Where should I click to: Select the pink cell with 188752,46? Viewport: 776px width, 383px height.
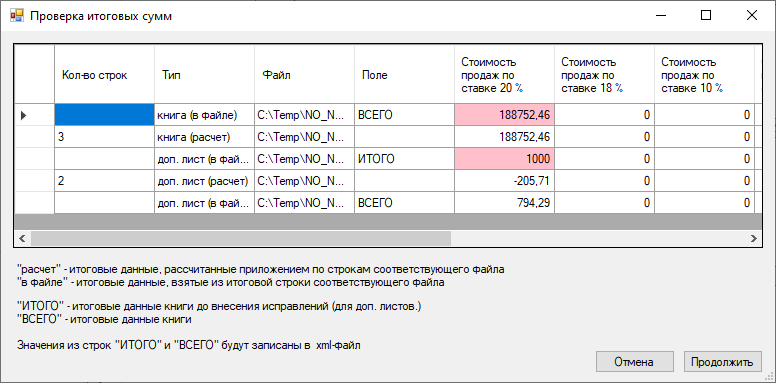[504, 115]
